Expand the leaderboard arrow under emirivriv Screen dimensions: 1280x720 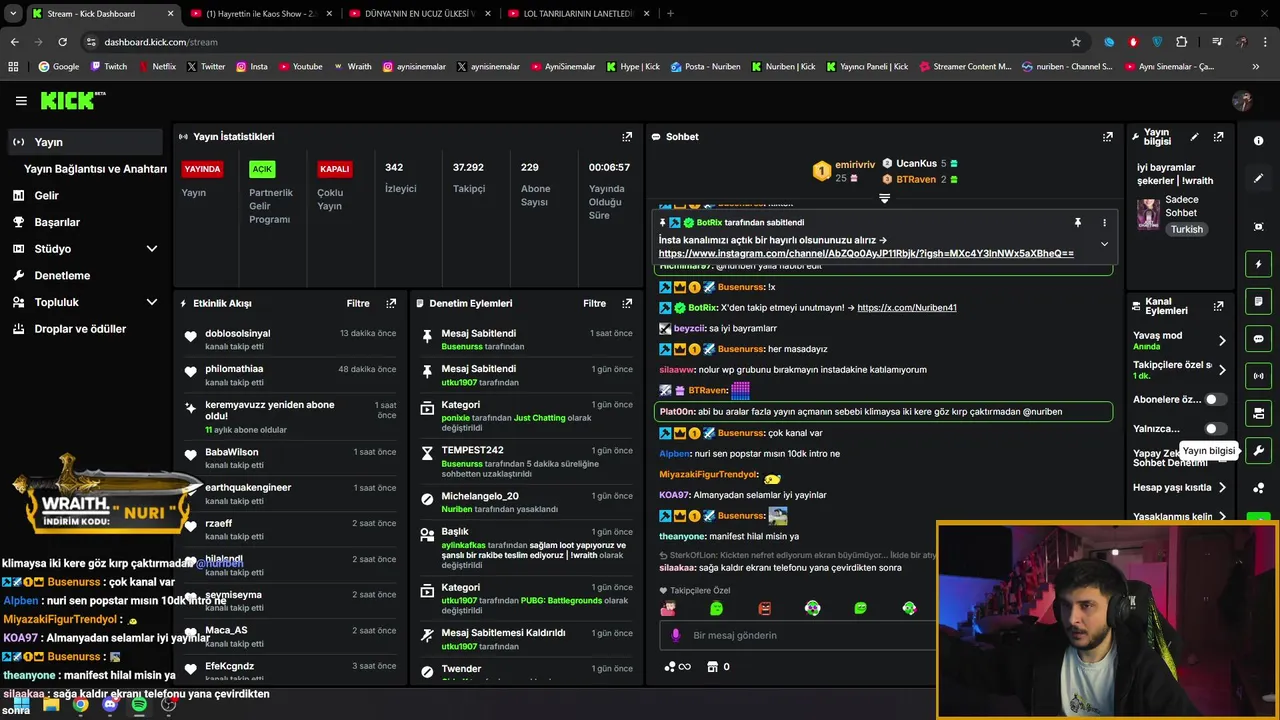tap(884, 199)
